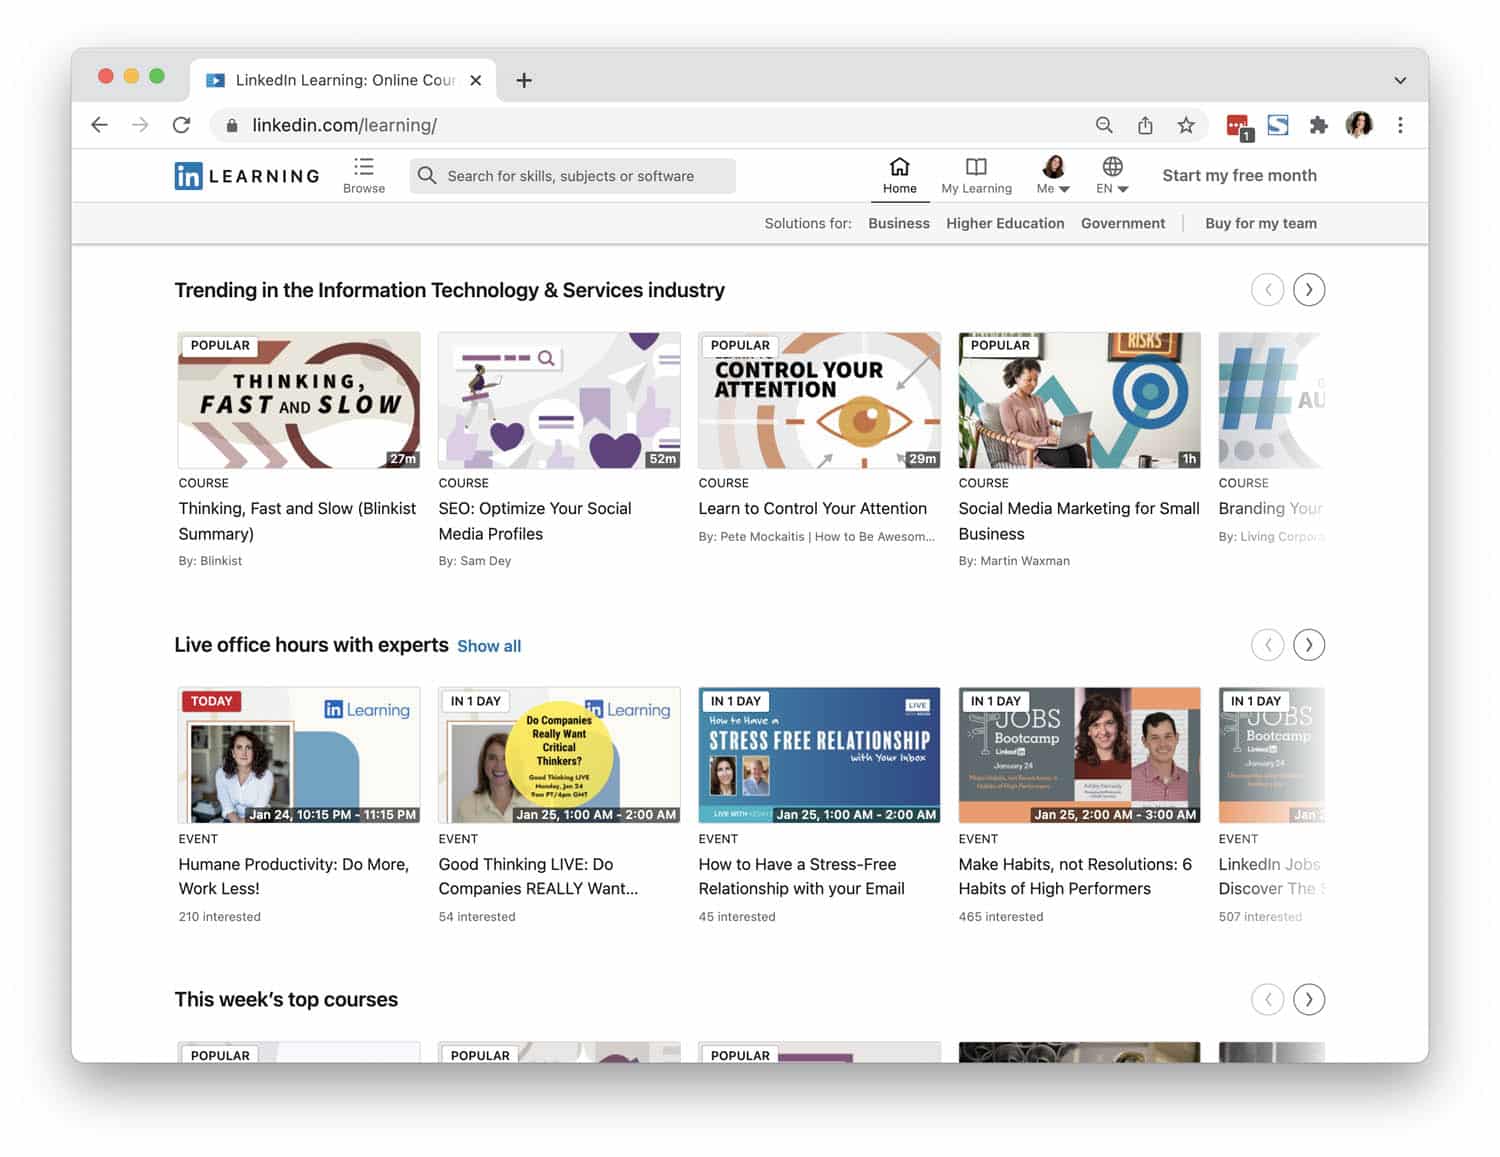Reload the page with the refresh icon
This screenshot has height=1157, width=1500.
[x=181, y=125]
